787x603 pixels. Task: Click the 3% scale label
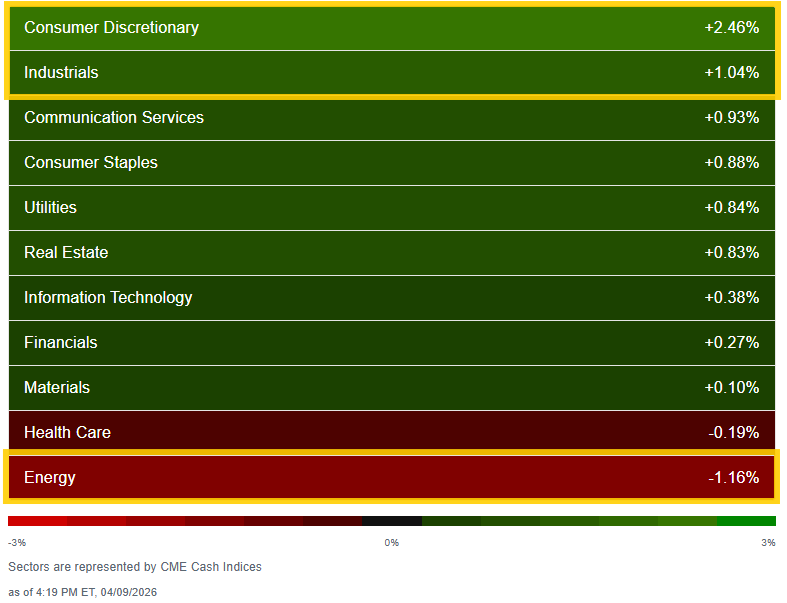[768, 543]
